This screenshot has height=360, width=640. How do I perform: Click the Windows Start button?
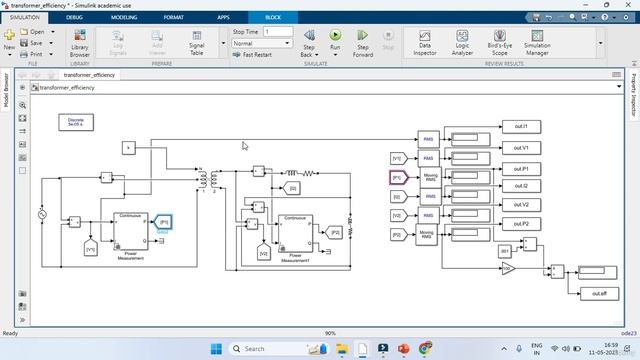pos(216,349)
